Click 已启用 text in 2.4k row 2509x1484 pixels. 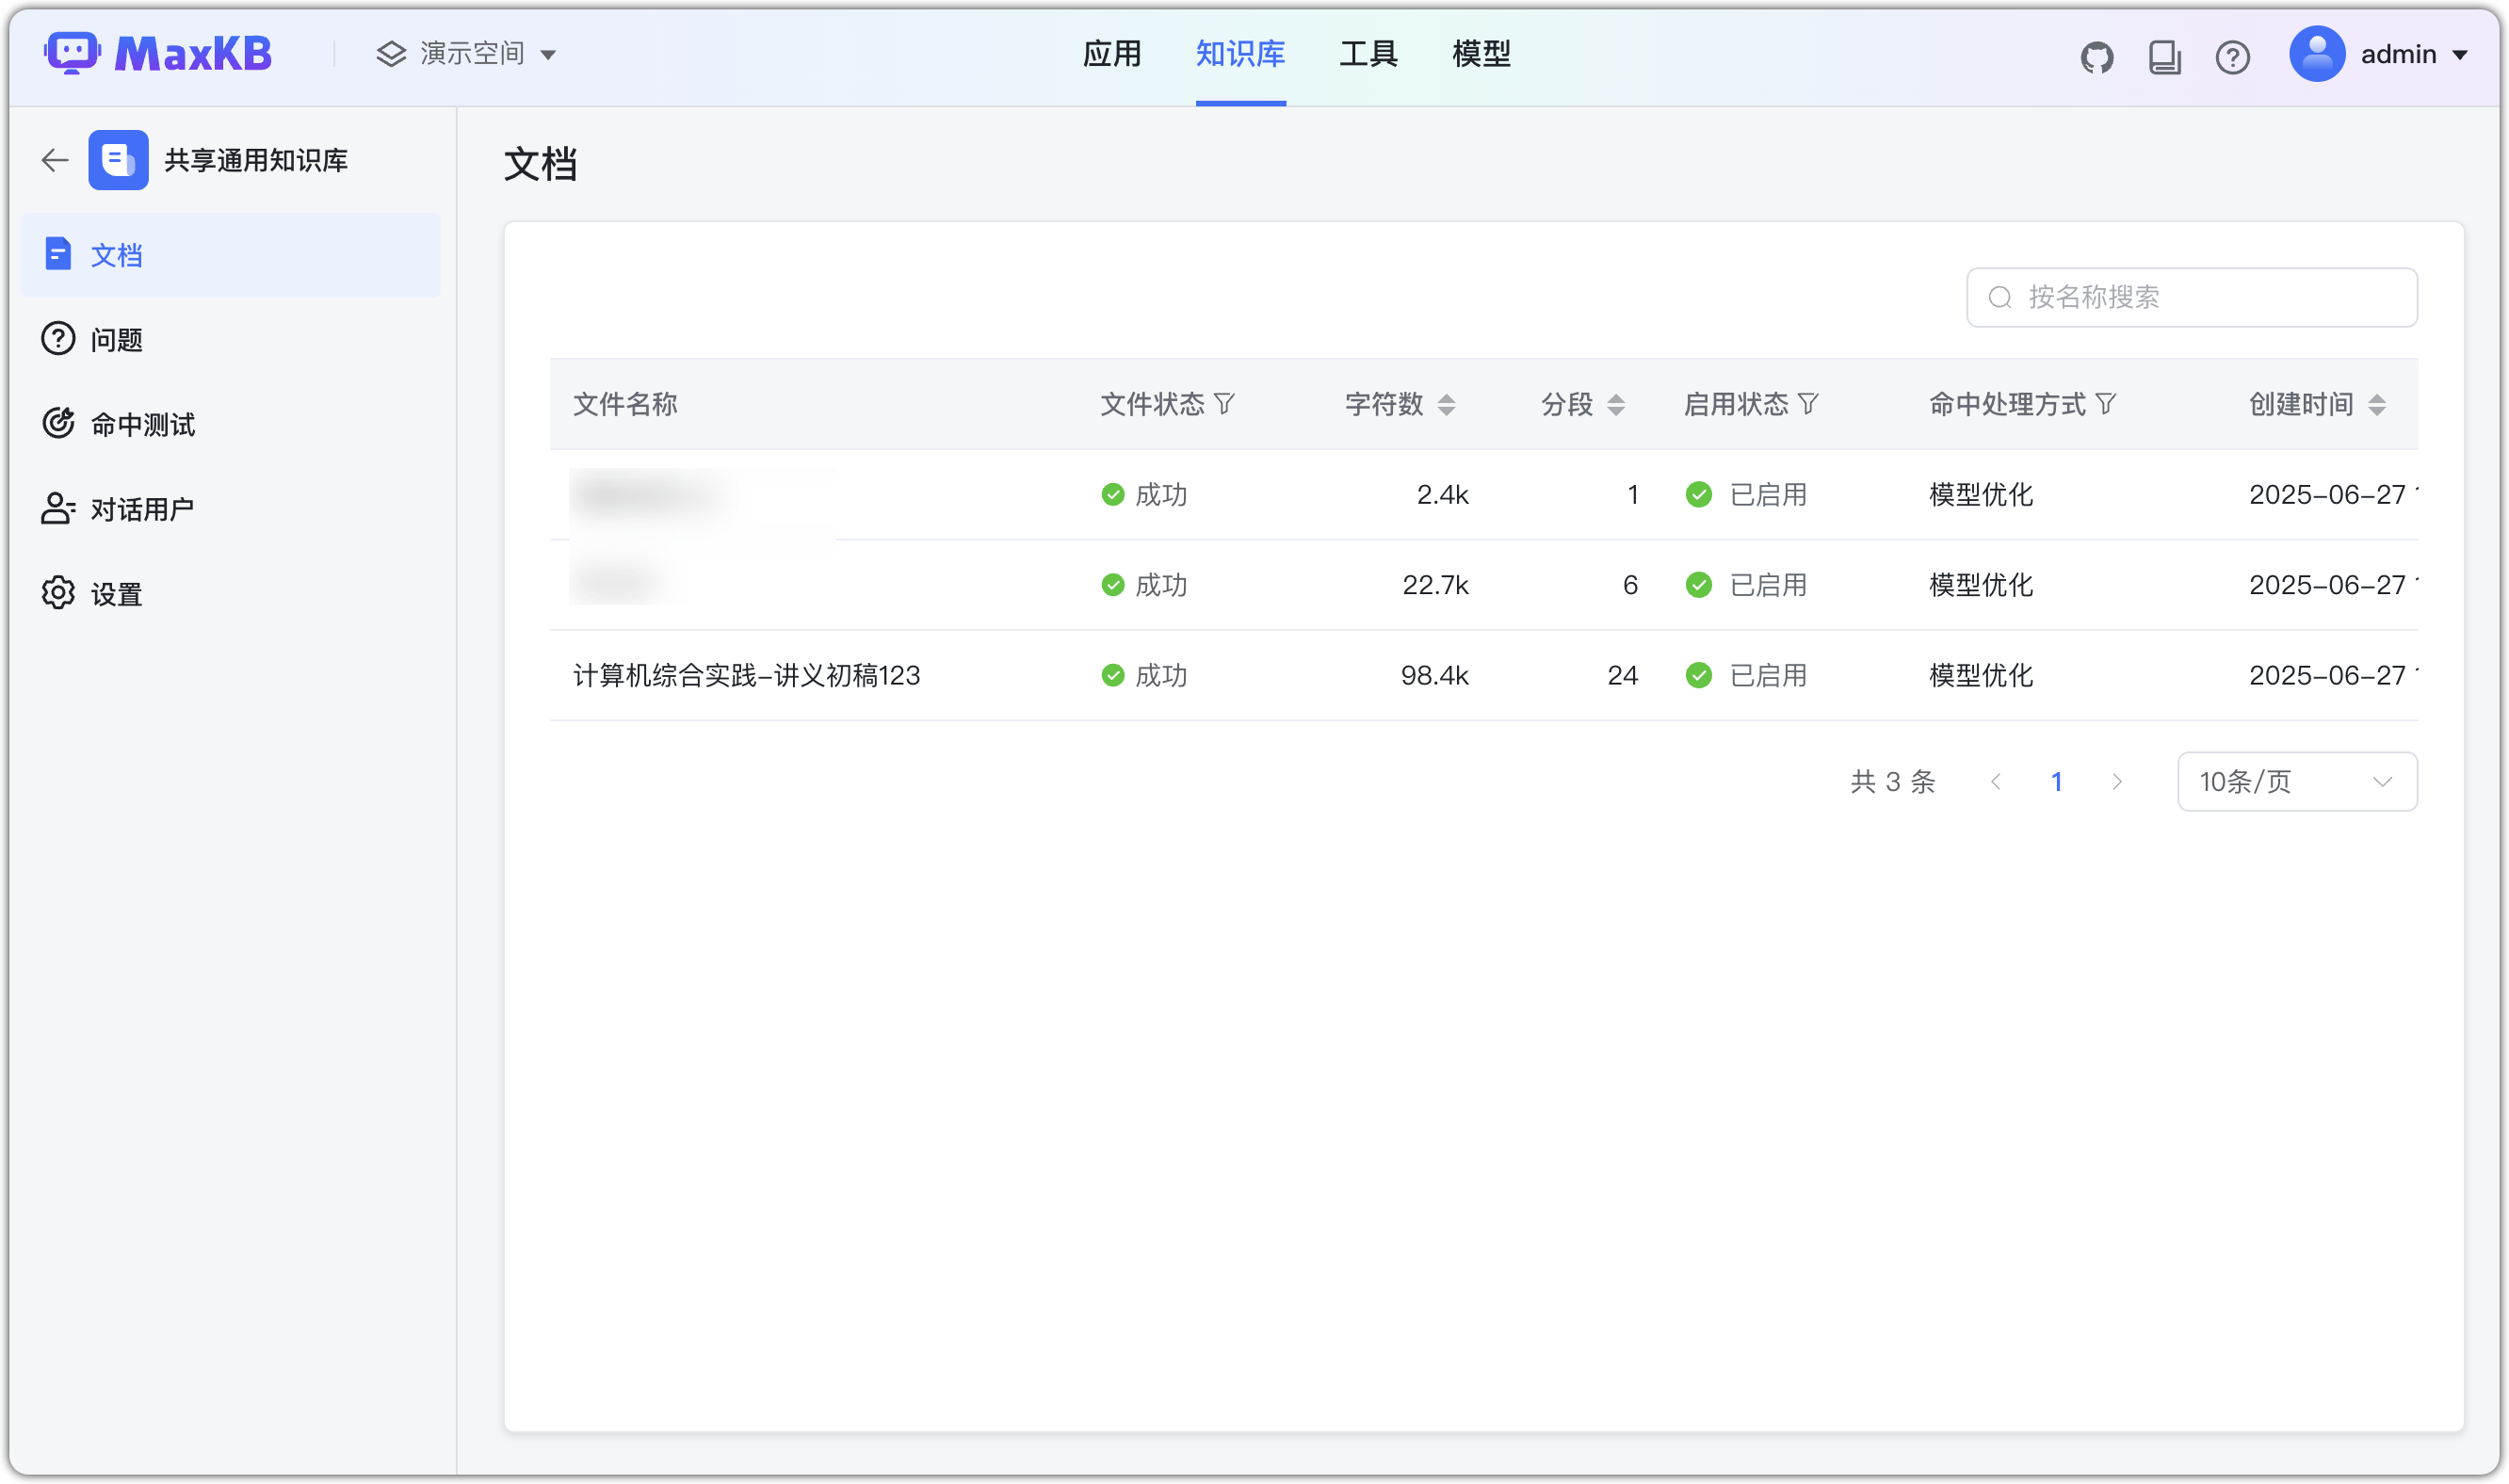(x=1768, y=494)
